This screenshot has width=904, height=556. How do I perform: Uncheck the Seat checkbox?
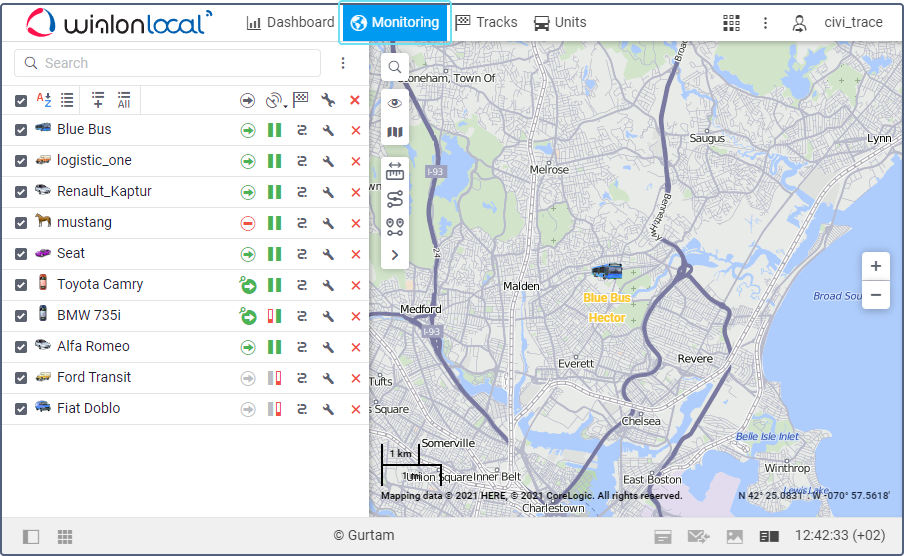coord(21,254)
